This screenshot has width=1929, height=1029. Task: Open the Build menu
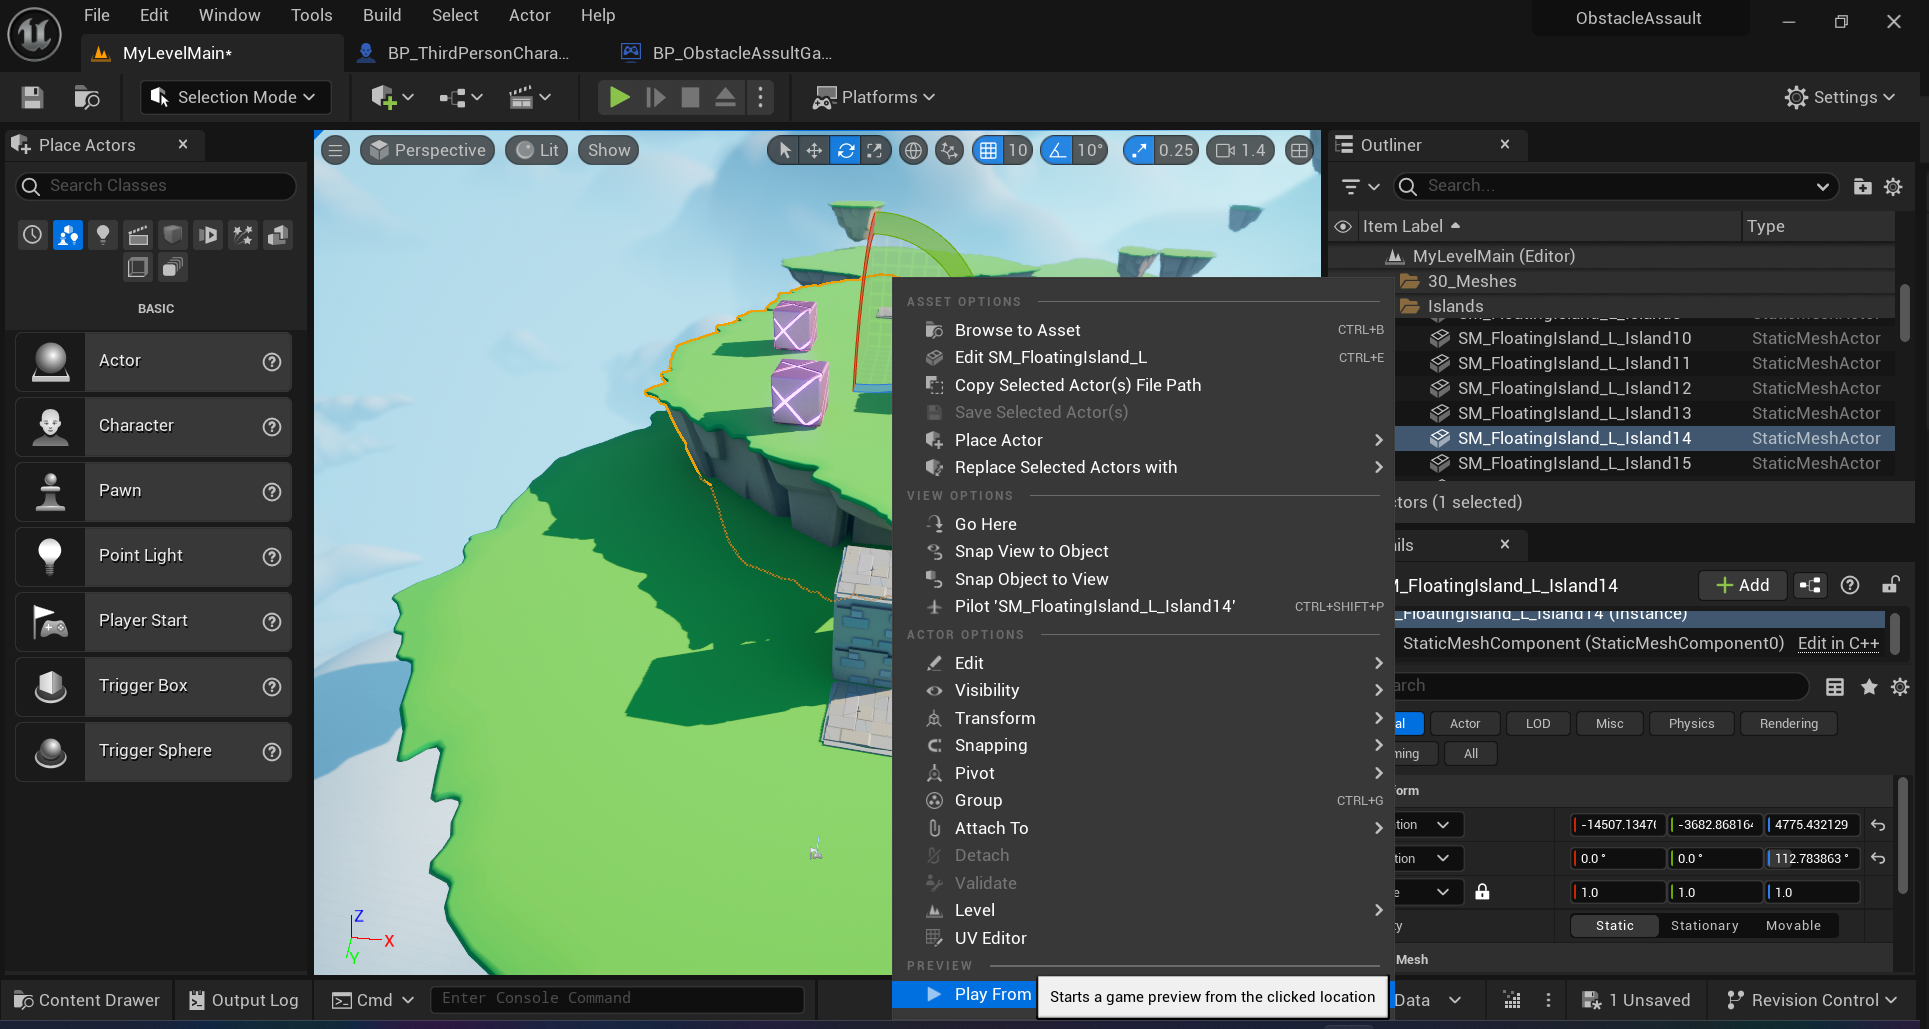point(382,15)
